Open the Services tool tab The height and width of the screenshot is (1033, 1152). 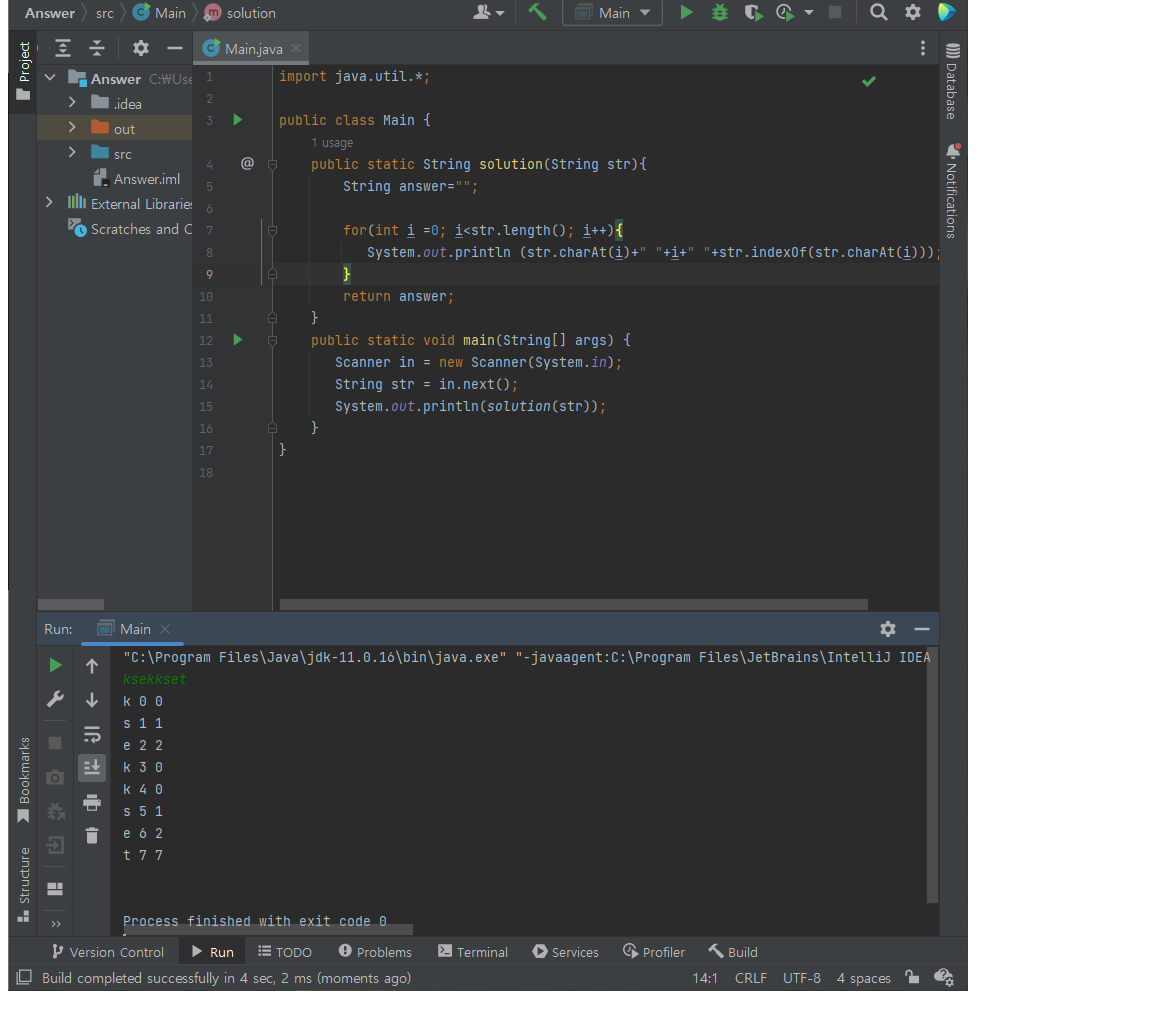[x=566, y=951]
